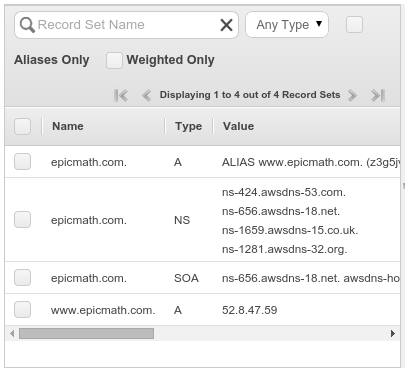405x372 pixels.
Task: Click the horizontal scrollbar right arrow
Action: (393, 333)
